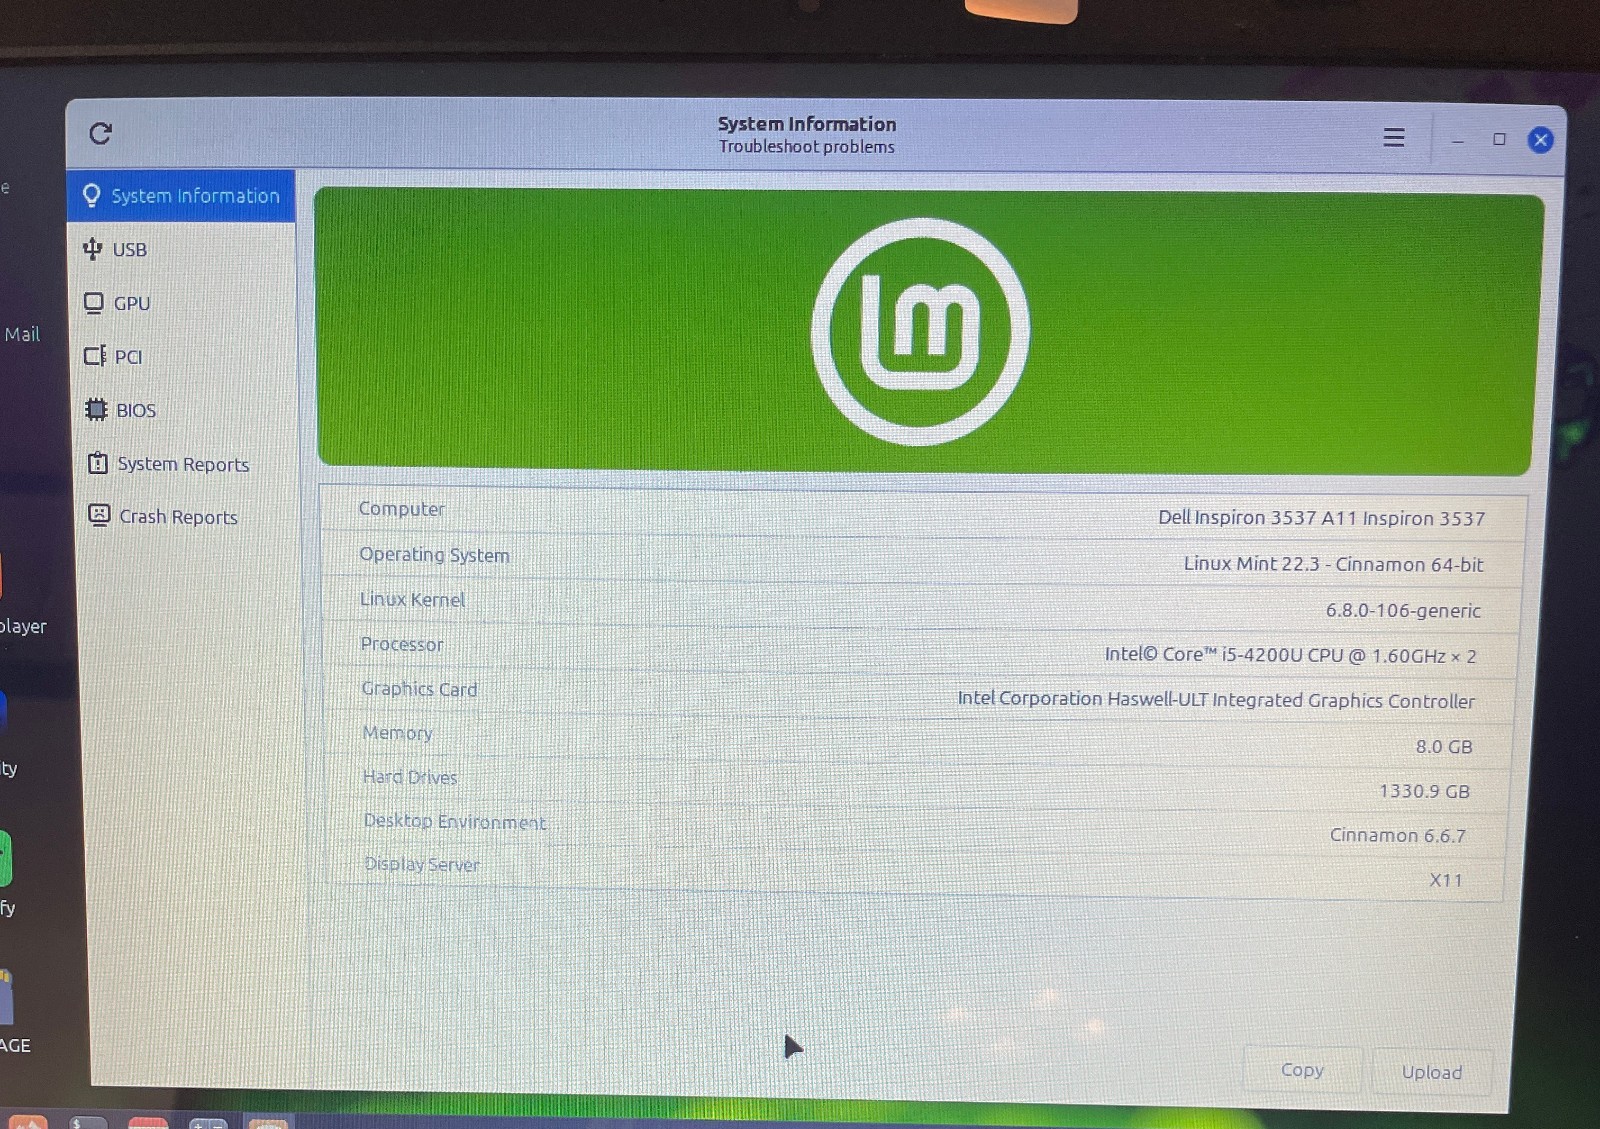Click the Crash Reports icon
Image resolution: width=1600 pixels, height=1129 pixels.
99,515
